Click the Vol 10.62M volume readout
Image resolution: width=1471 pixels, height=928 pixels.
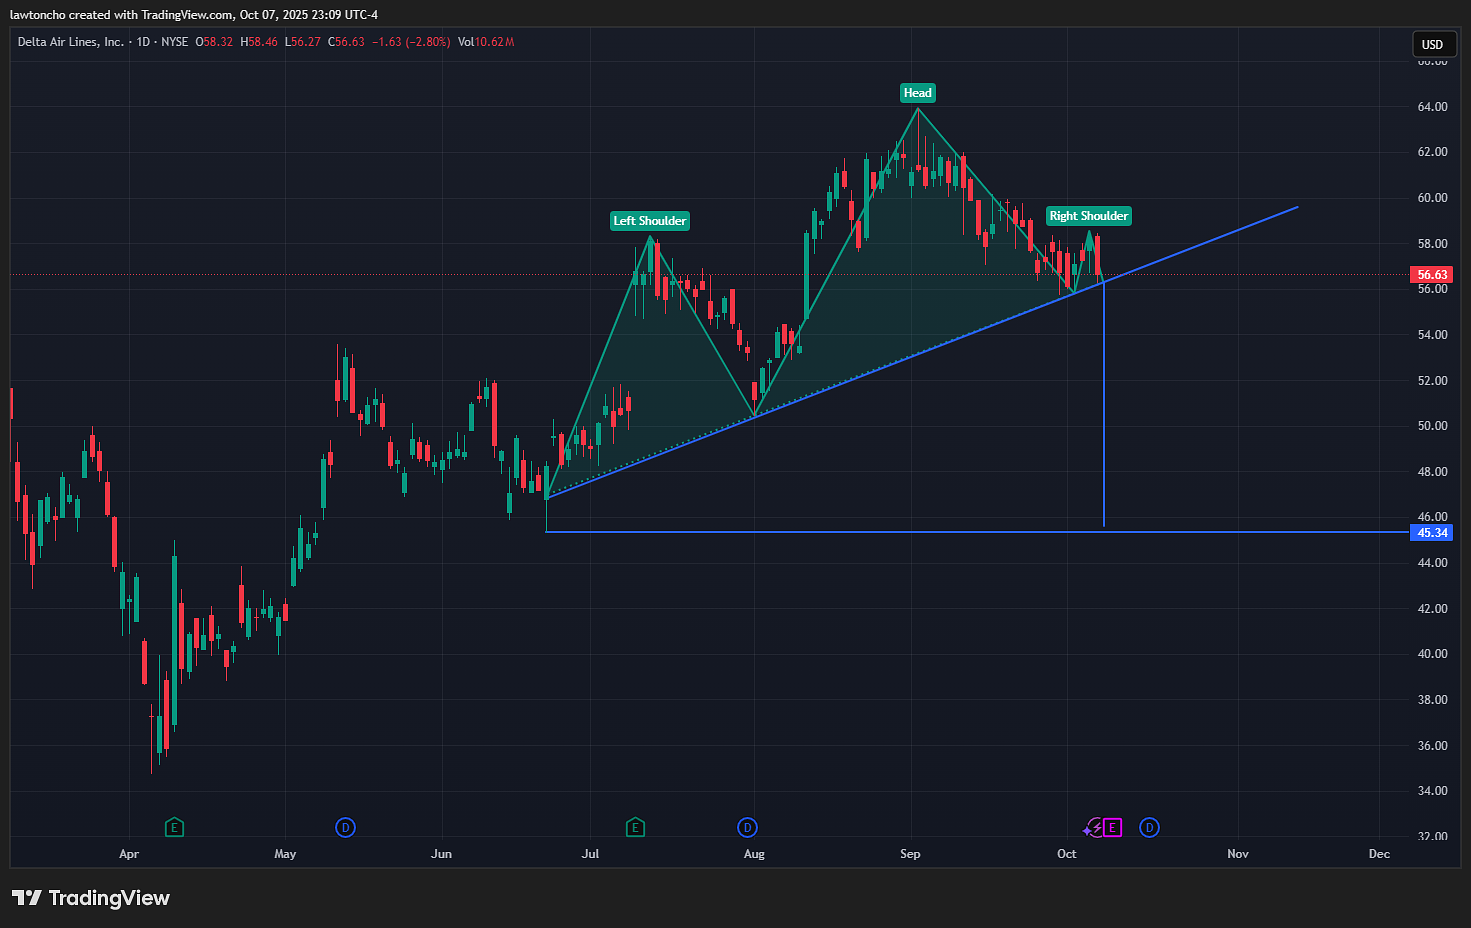pyautogui.click(x=486, y=42)
